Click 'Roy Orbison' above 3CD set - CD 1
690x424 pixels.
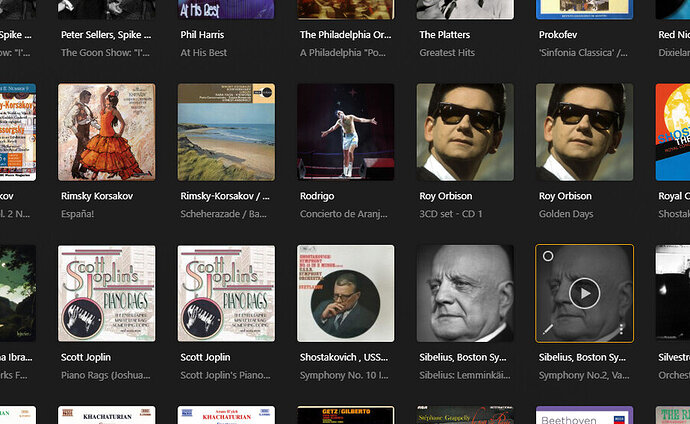click(445, 196)
